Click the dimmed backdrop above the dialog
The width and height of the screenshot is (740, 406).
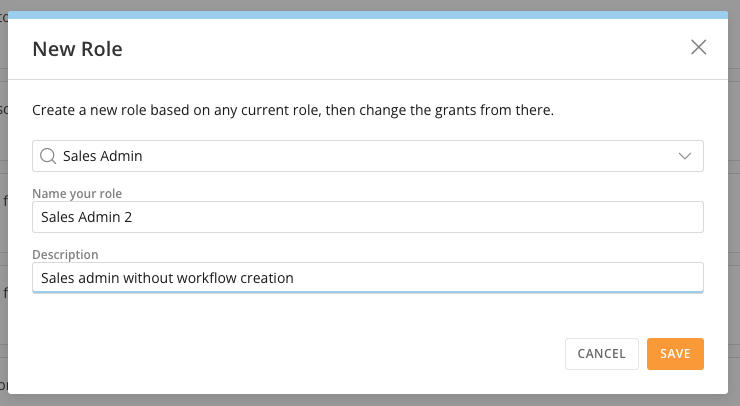pos(368,5)
